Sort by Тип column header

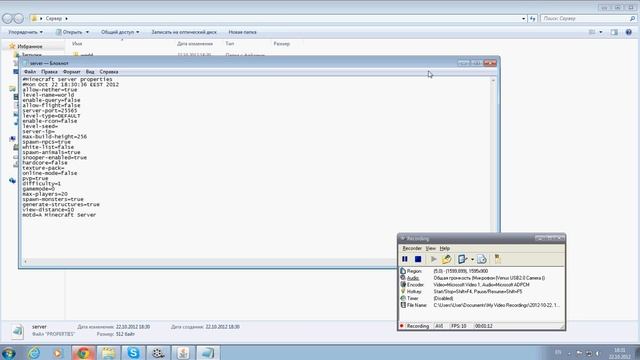pos(230,44)
